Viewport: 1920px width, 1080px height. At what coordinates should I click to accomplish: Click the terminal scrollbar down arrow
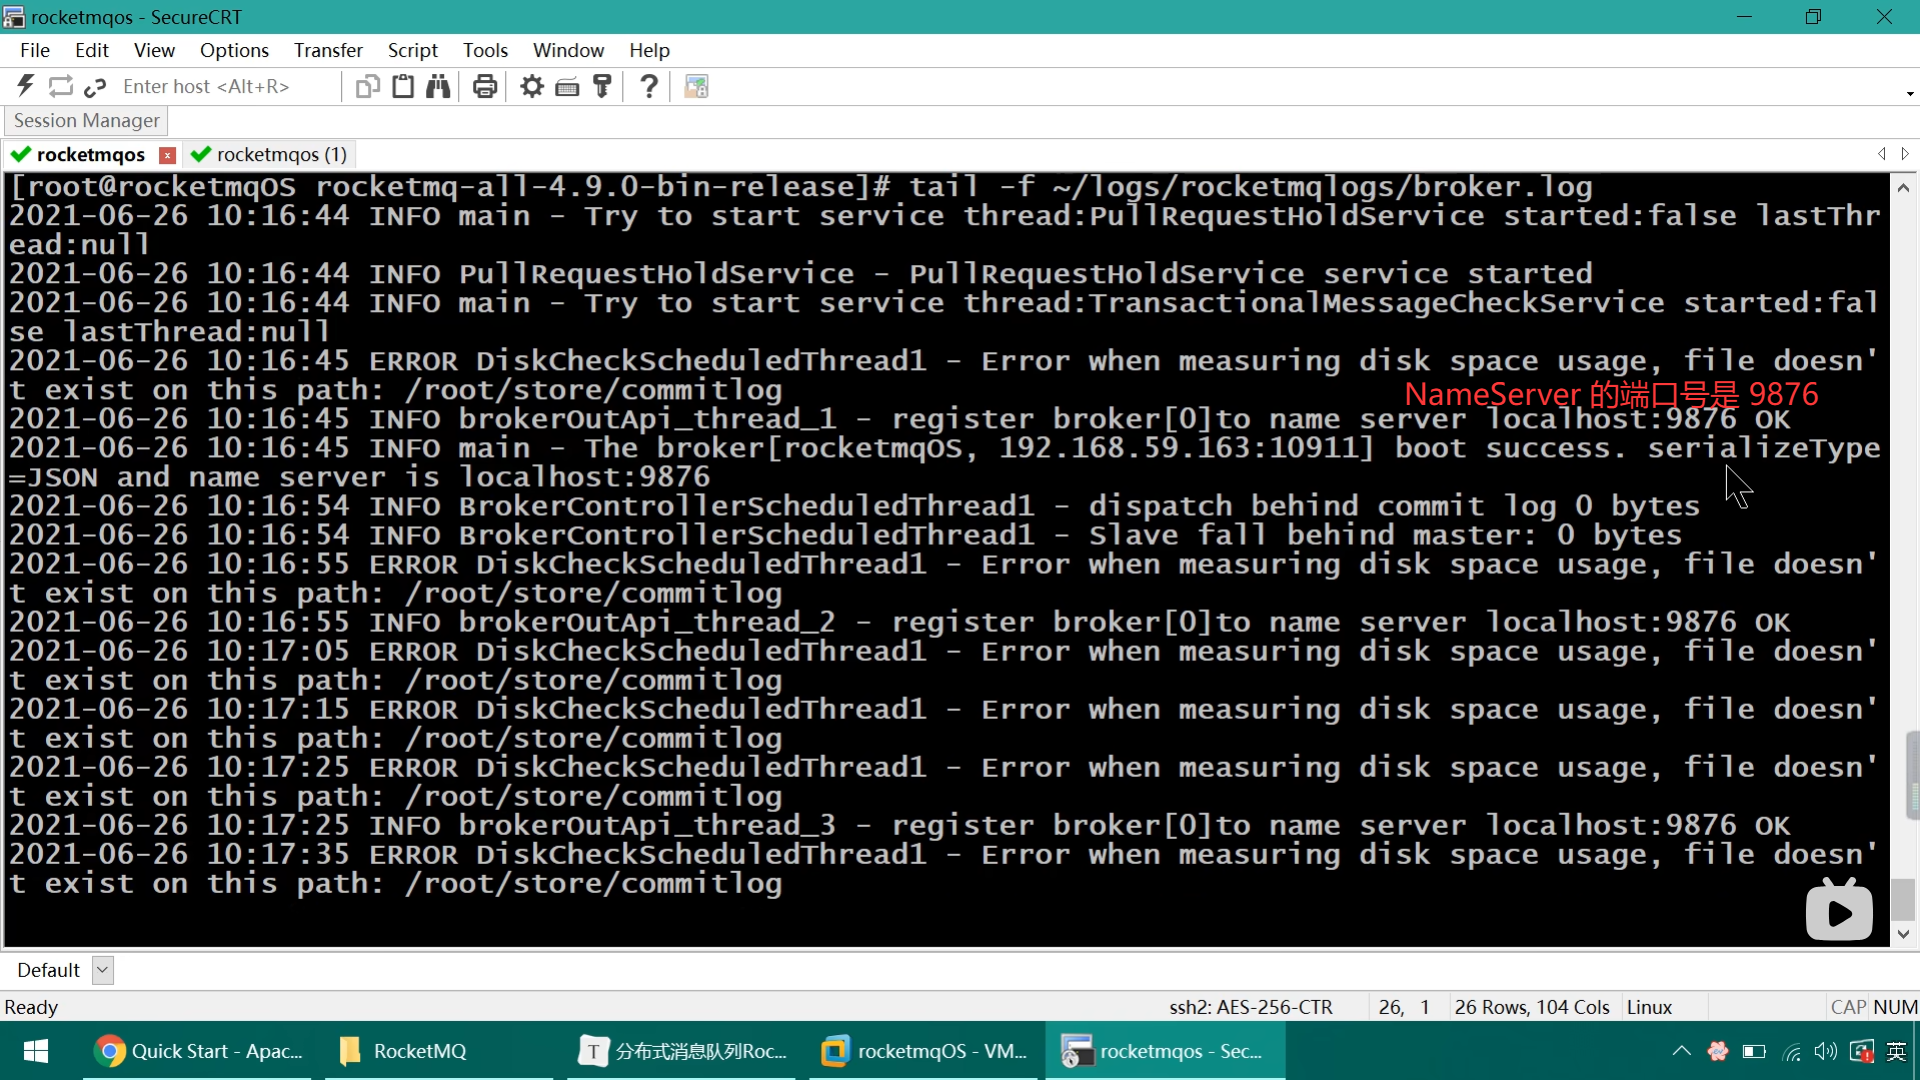[1903, 934]
